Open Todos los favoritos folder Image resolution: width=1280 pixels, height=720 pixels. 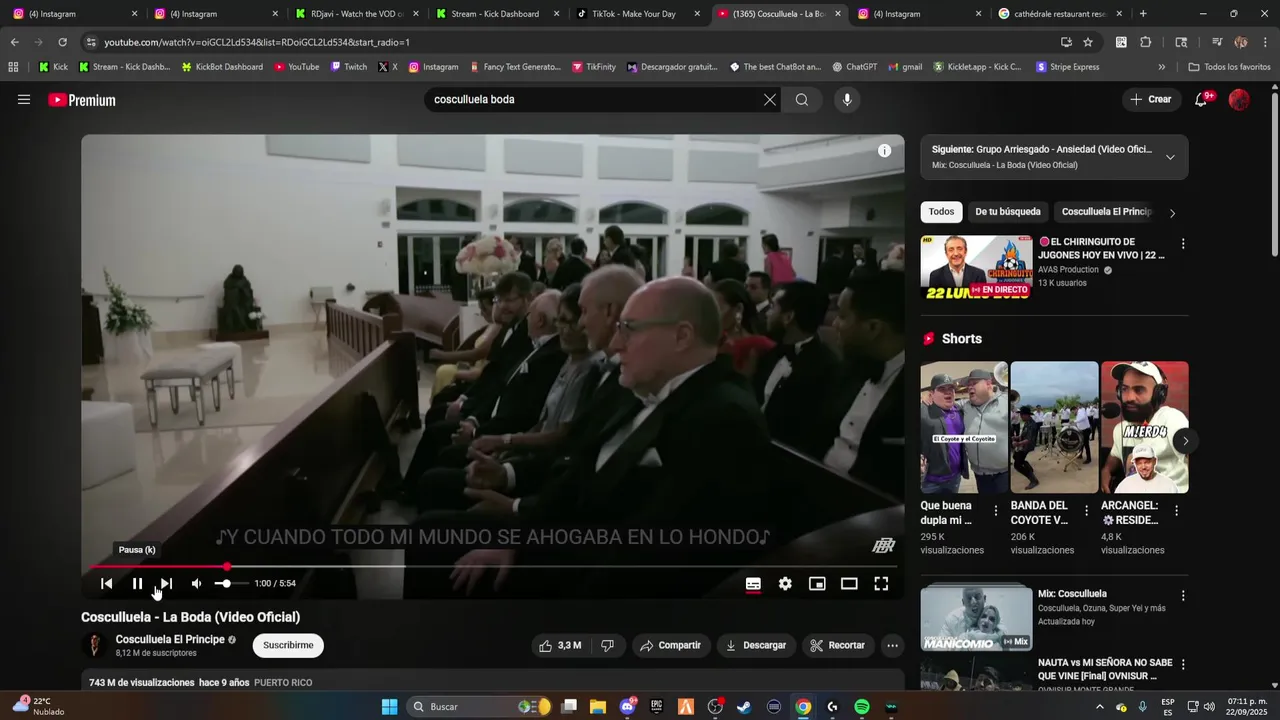click(x=1229, y=67)
